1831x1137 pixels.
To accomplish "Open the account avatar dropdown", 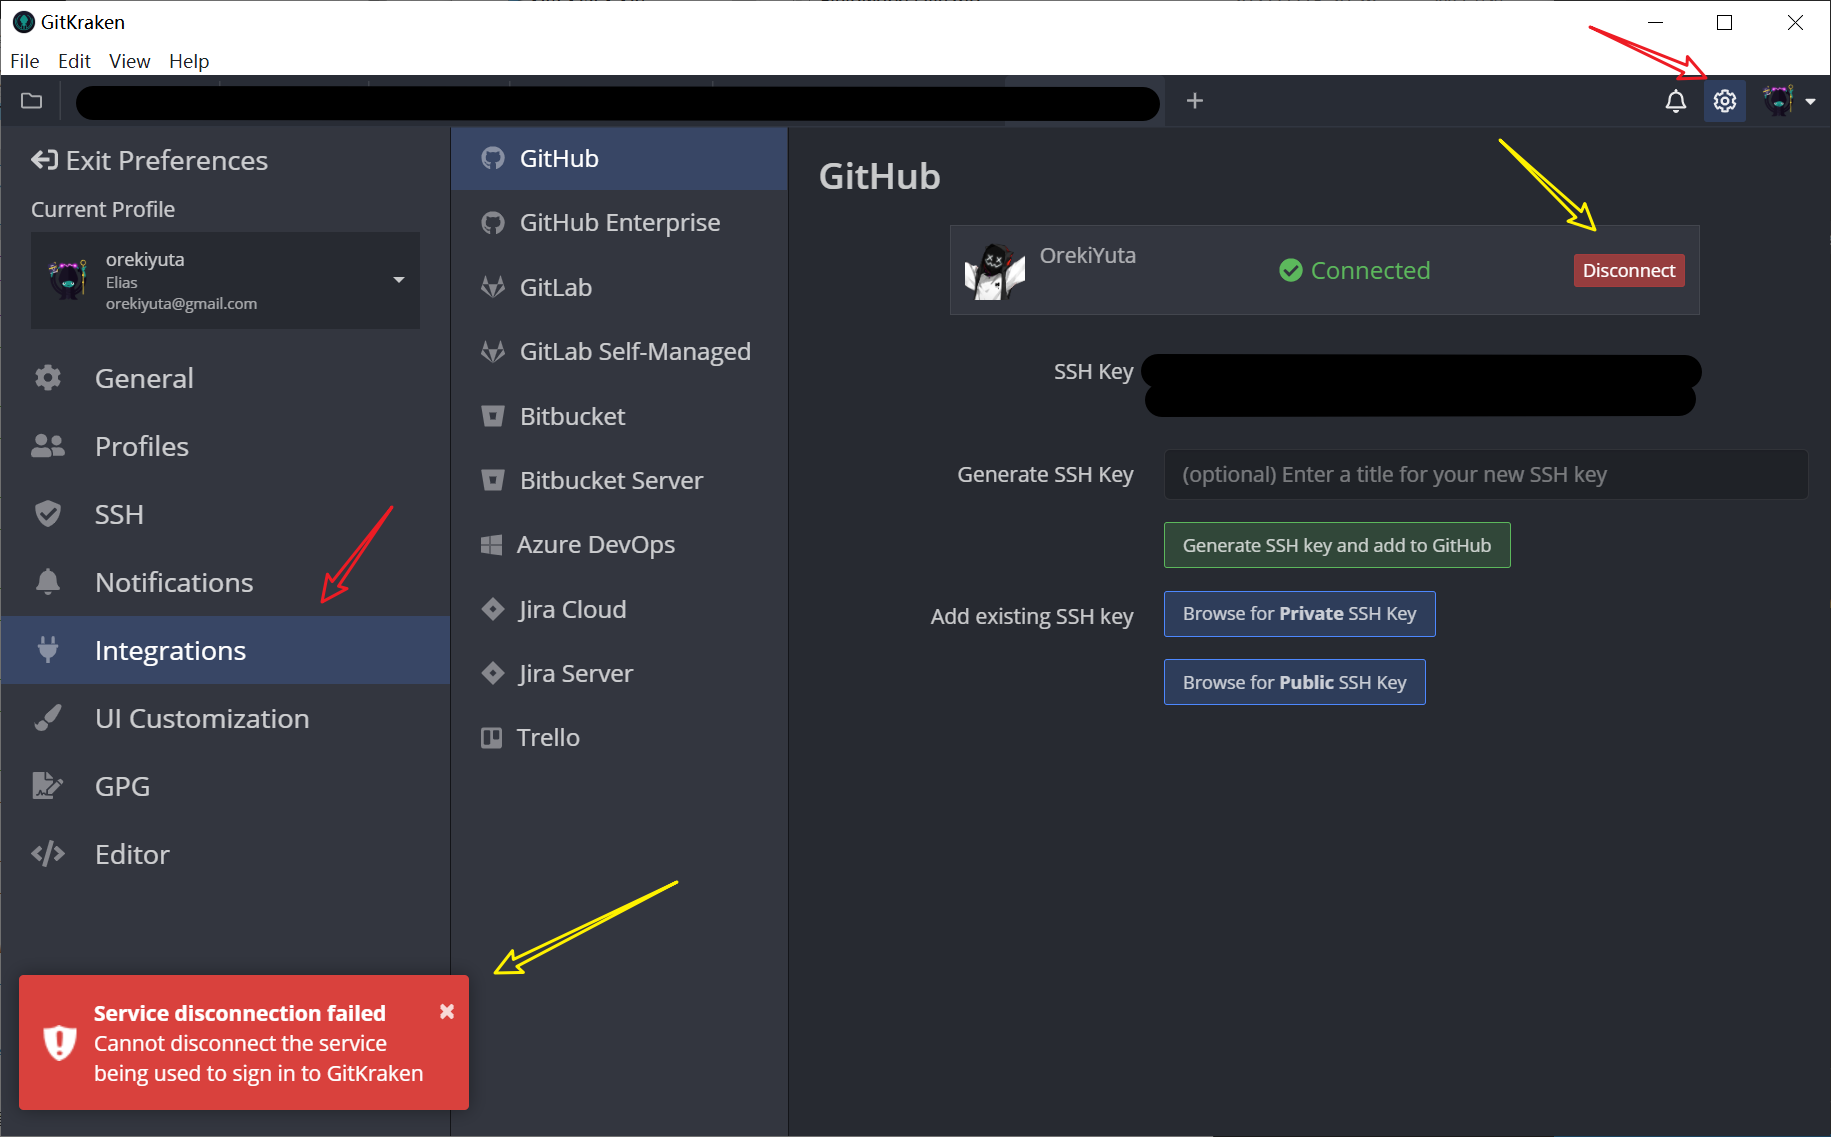I will (1788, 100).
